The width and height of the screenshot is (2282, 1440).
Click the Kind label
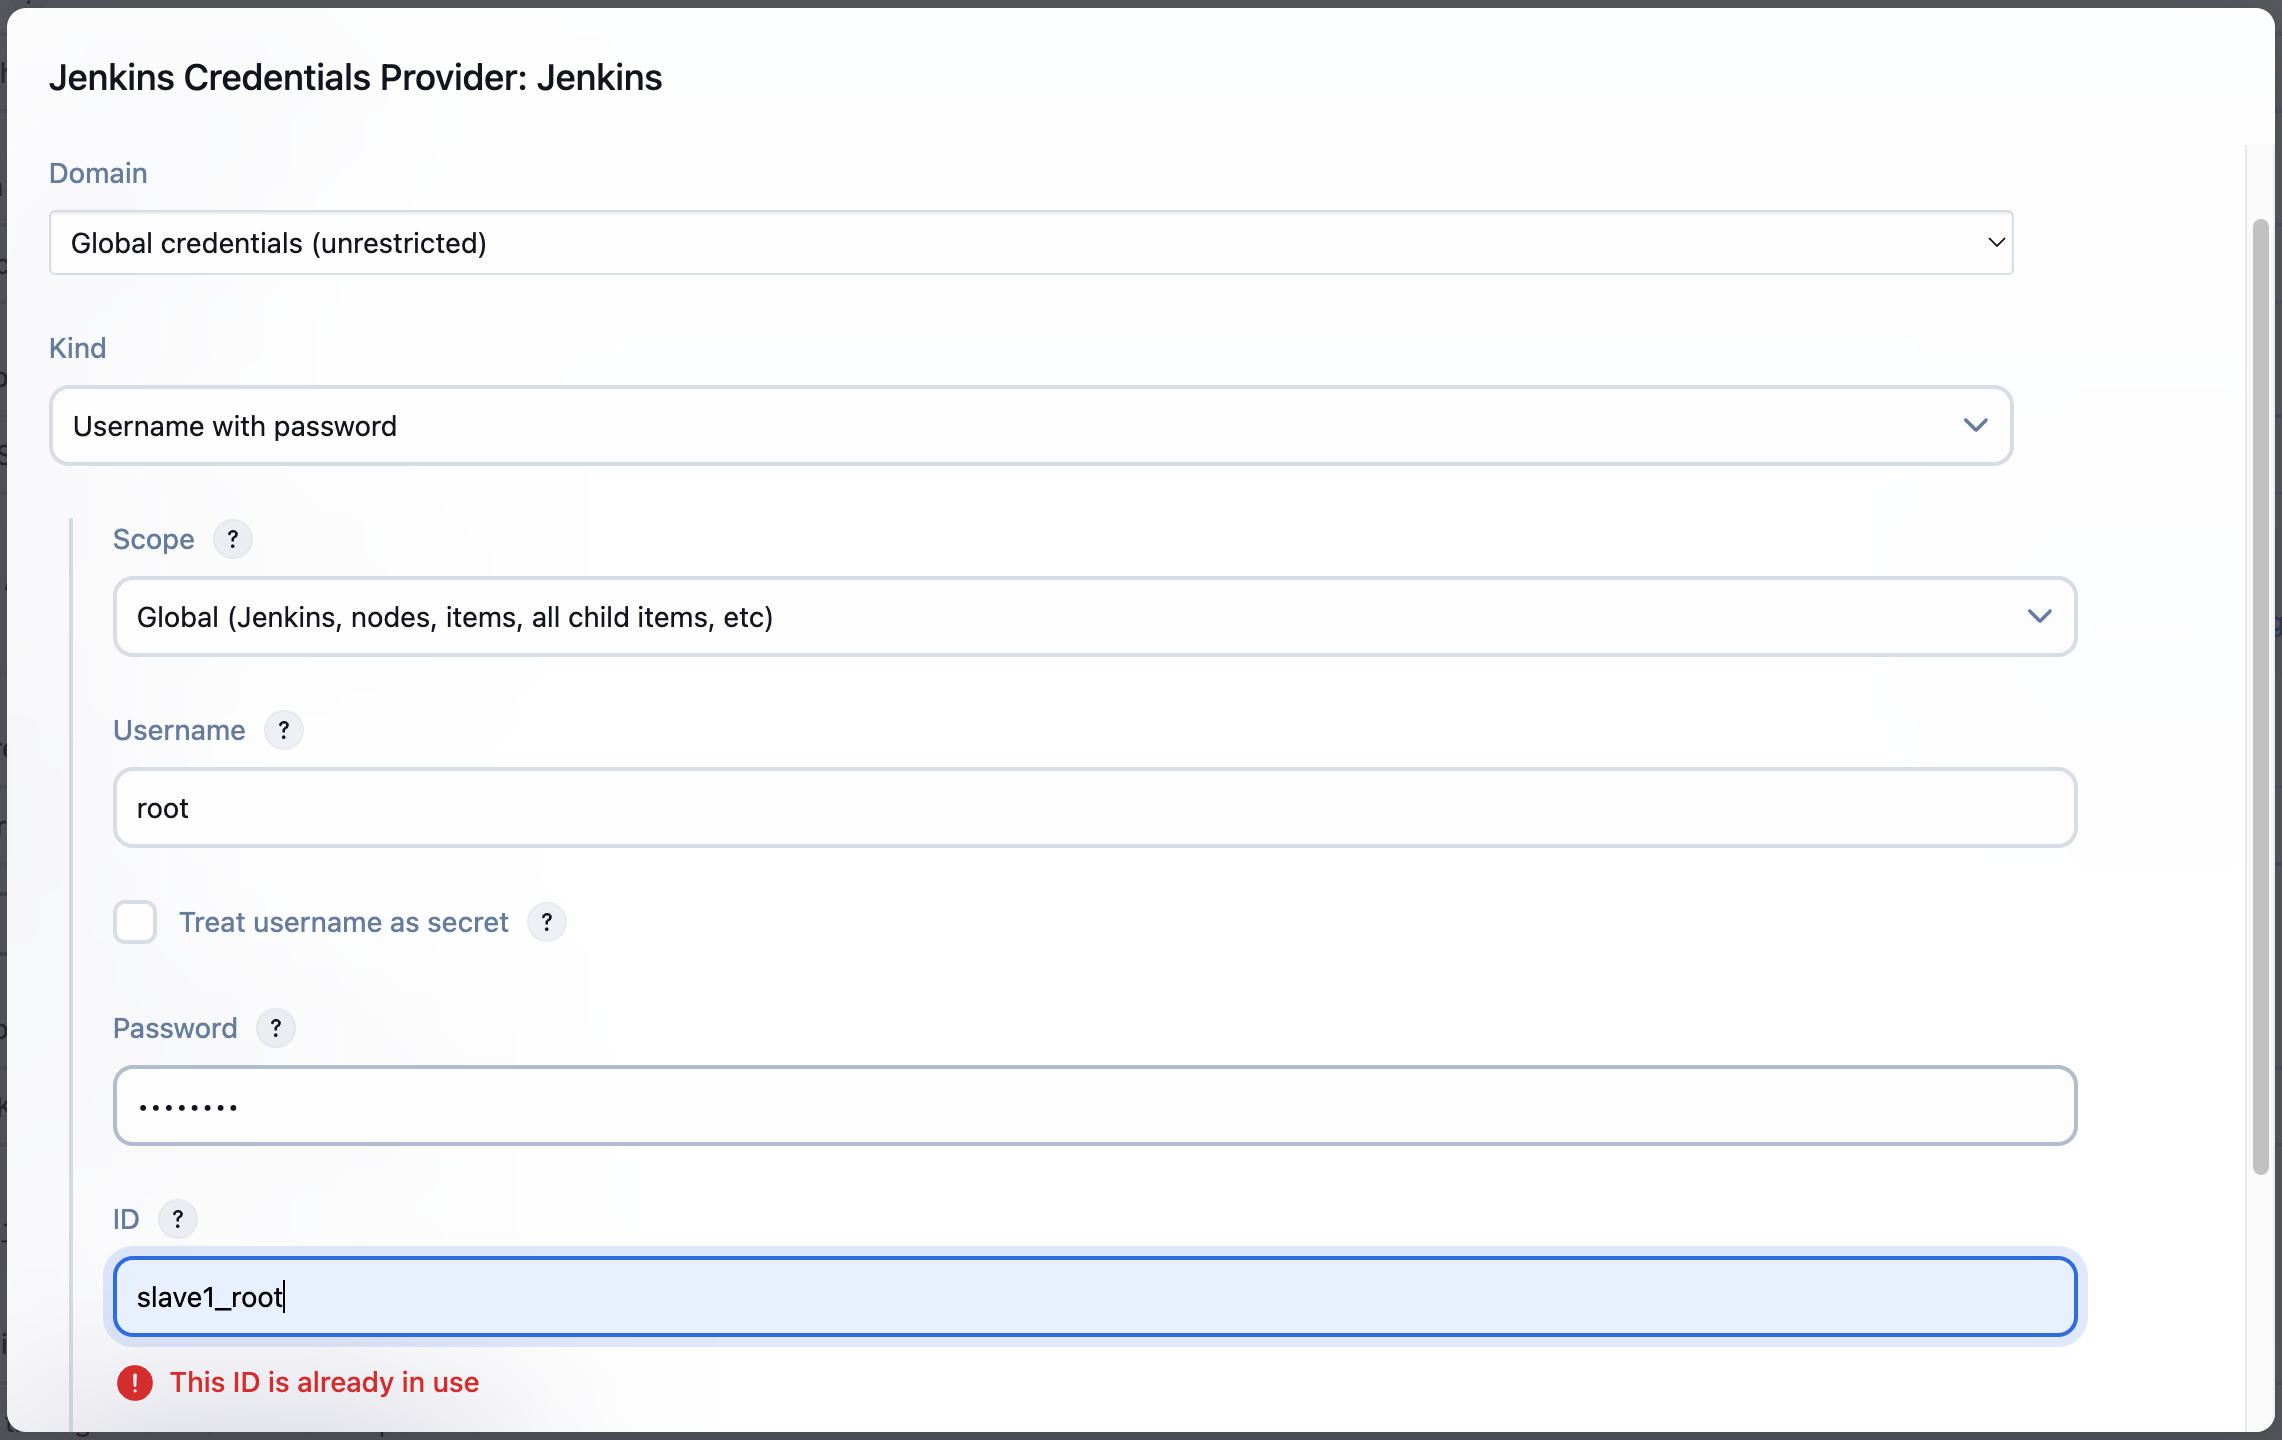[x=77, y=348]
